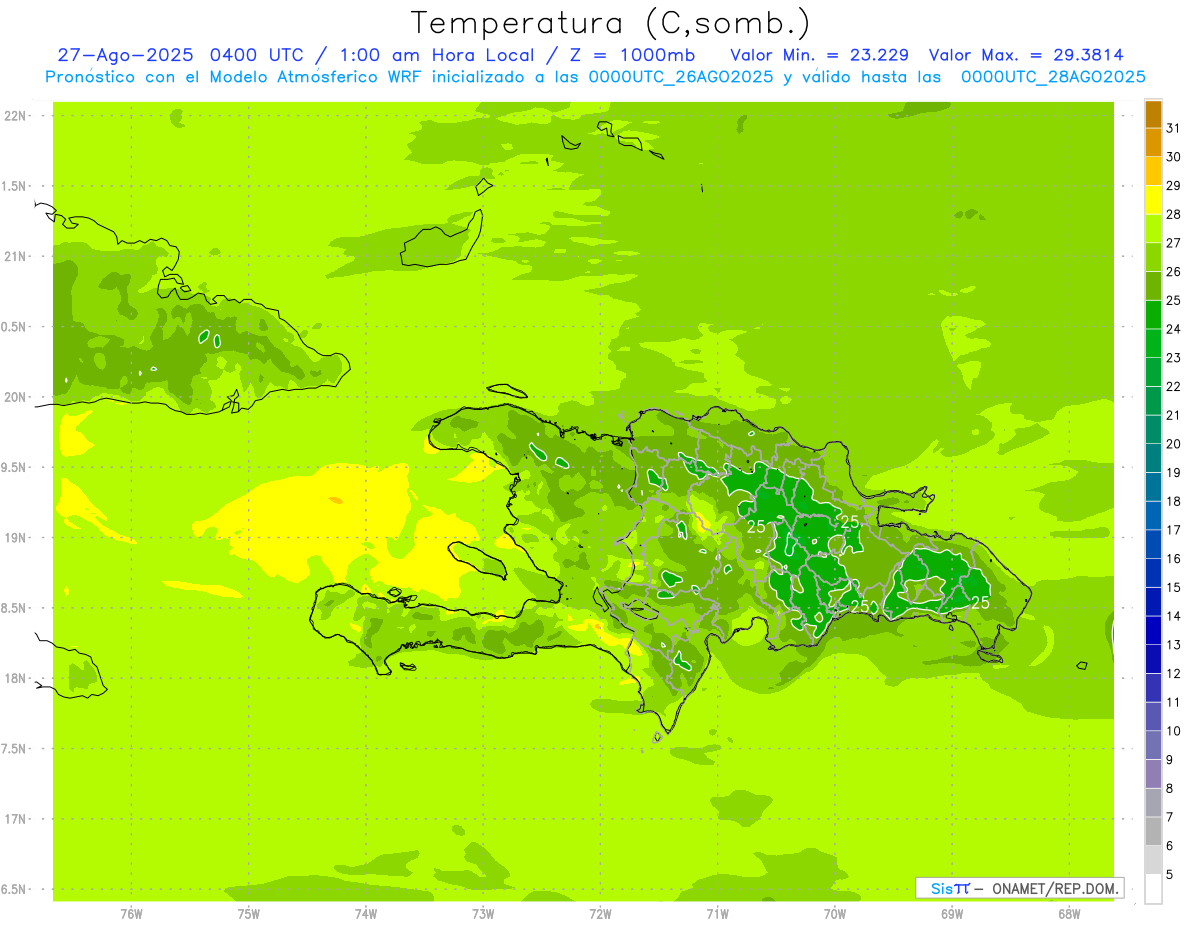
Task: Click the yellow swatch between 28 and 29
Action: [1153, 201]
